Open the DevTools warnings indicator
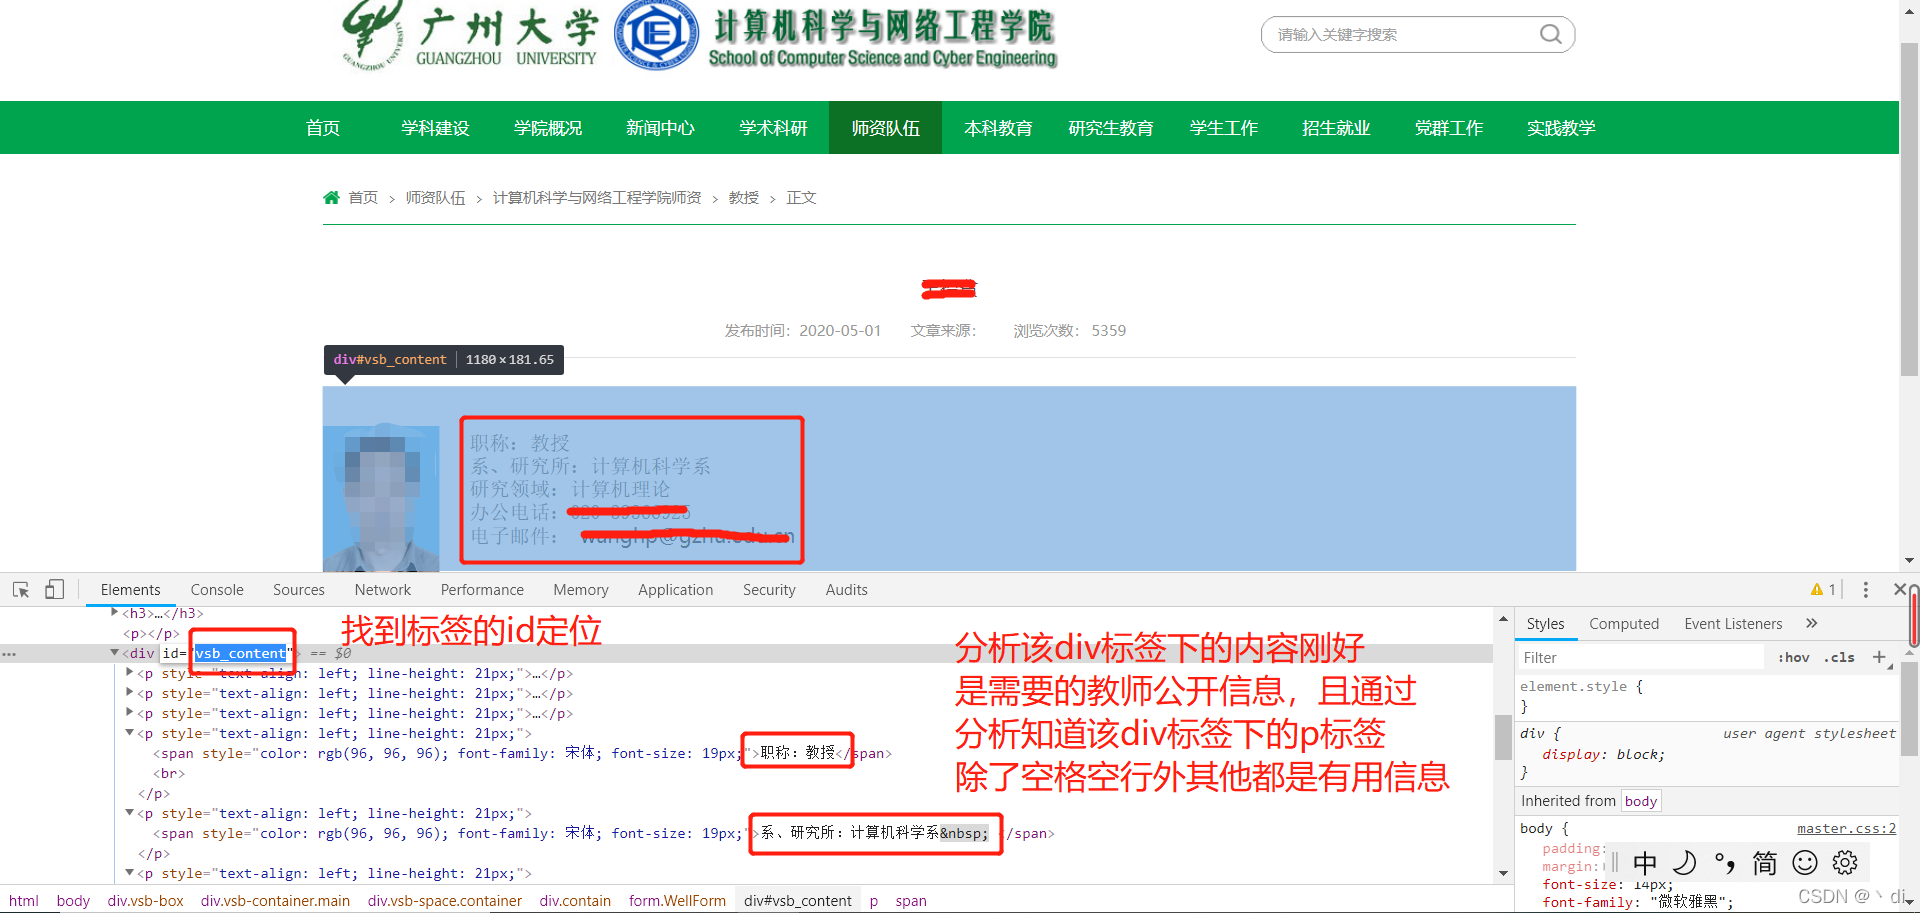This screenshot has width=1920, height=913. click(1823, 590)
